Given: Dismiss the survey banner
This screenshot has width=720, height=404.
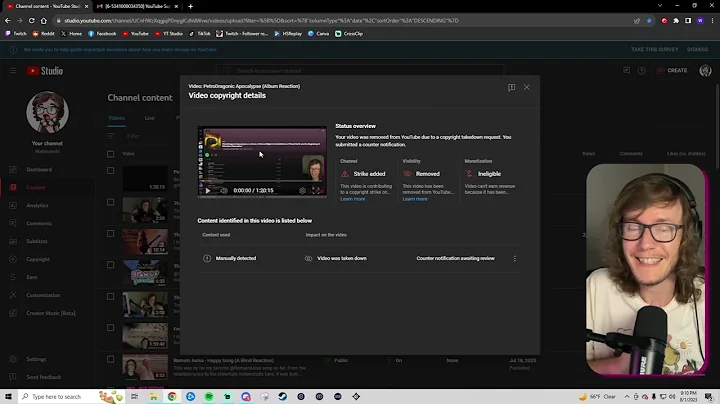Looking at the screenshot, I should 697,50.
